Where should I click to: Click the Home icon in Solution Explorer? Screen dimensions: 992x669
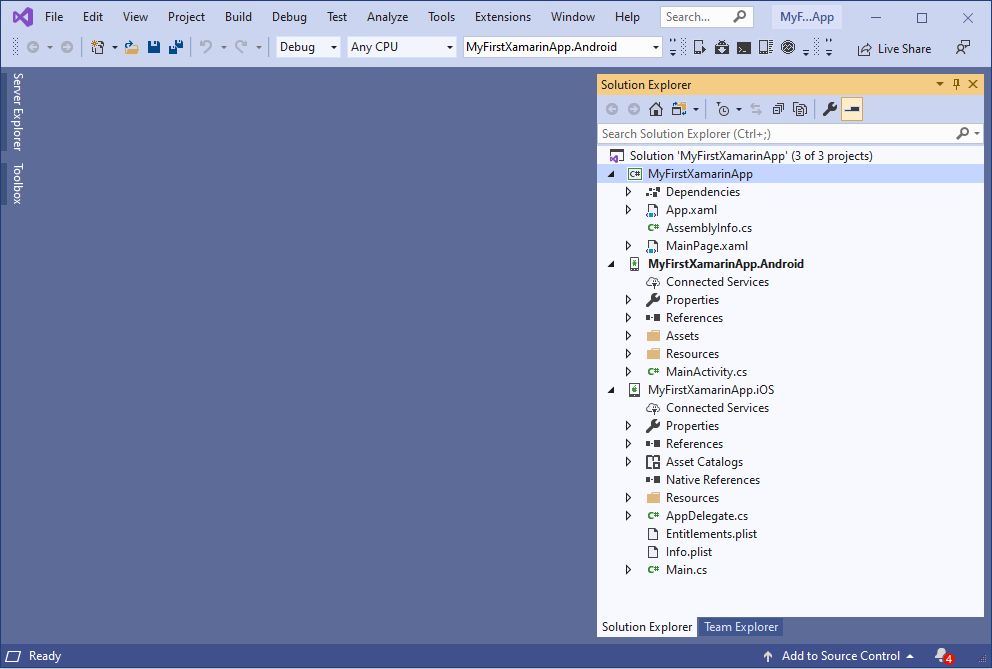656,109
